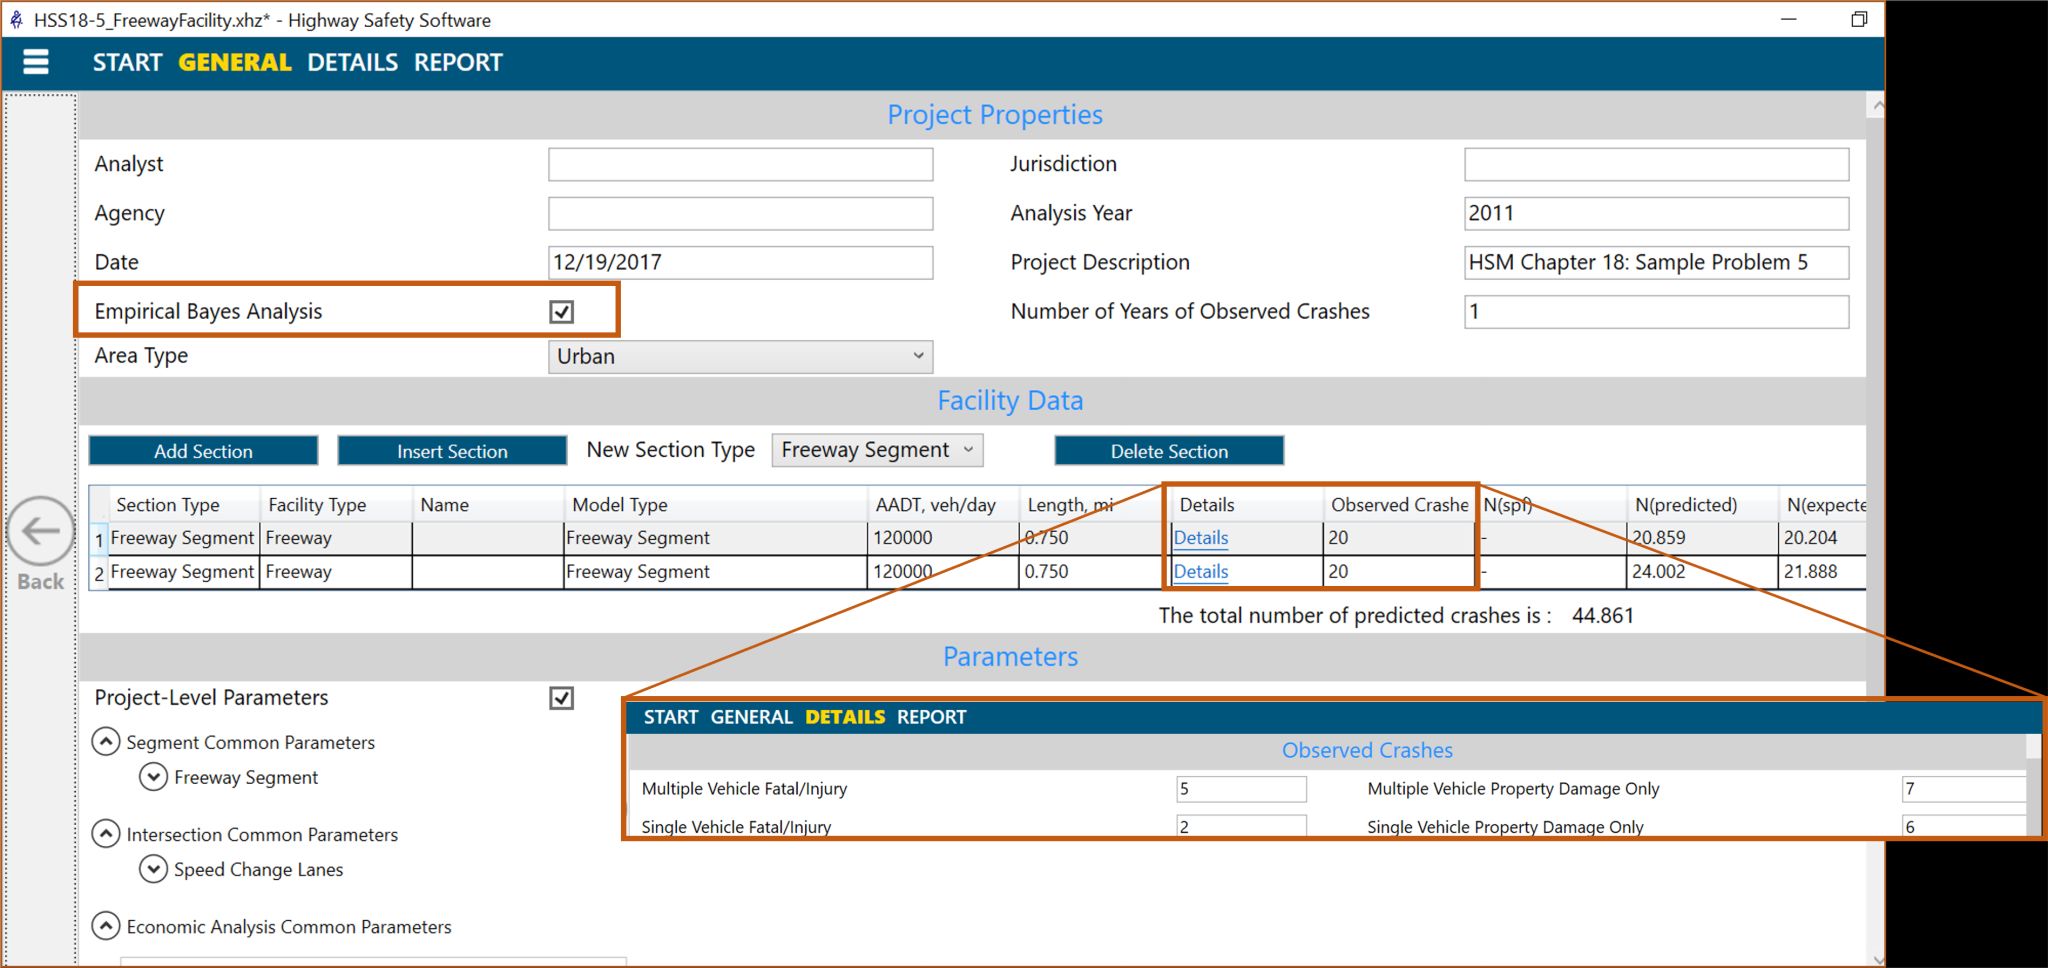Click the Back arrow icon
The height and width of the screenshot is (968, 2048).
click(41, 531)
